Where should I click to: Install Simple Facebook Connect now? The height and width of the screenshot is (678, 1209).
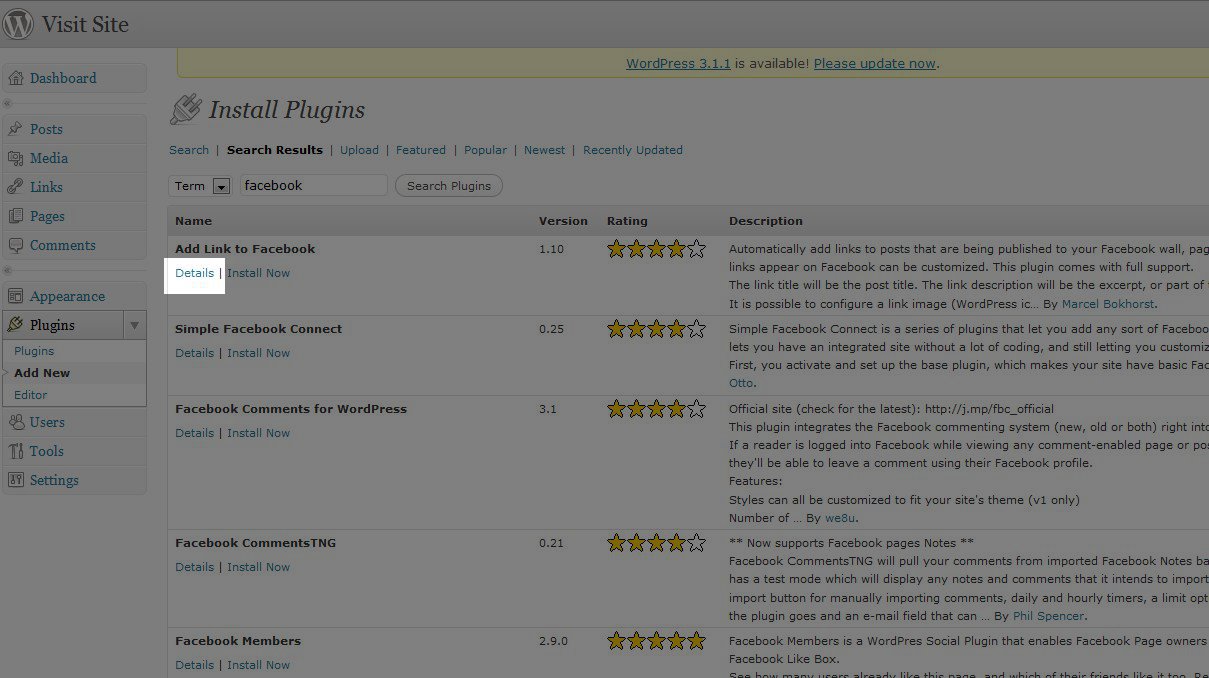258,353
